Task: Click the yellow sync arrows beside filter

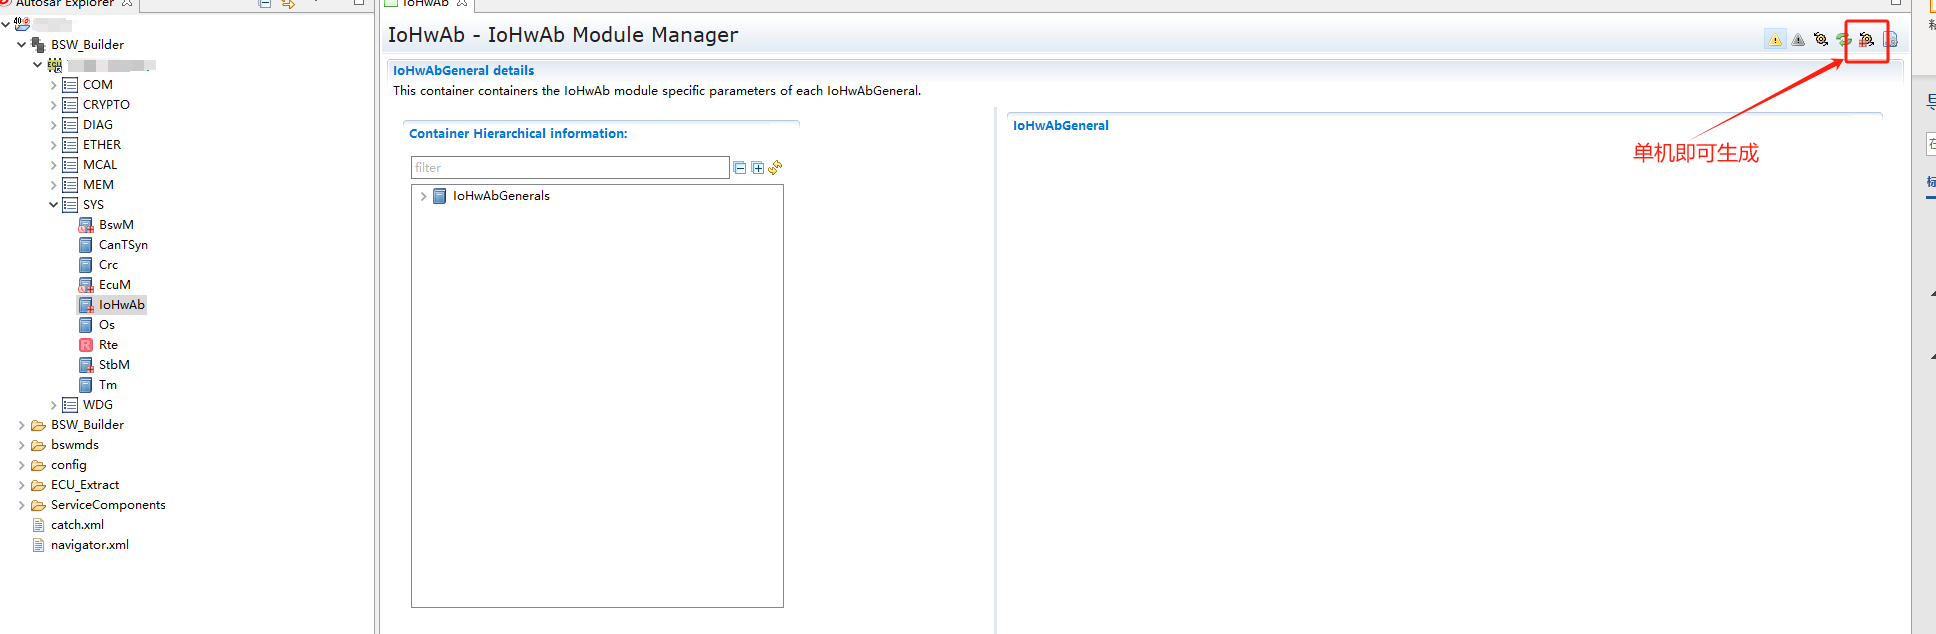Action: [x=775, y=168]
